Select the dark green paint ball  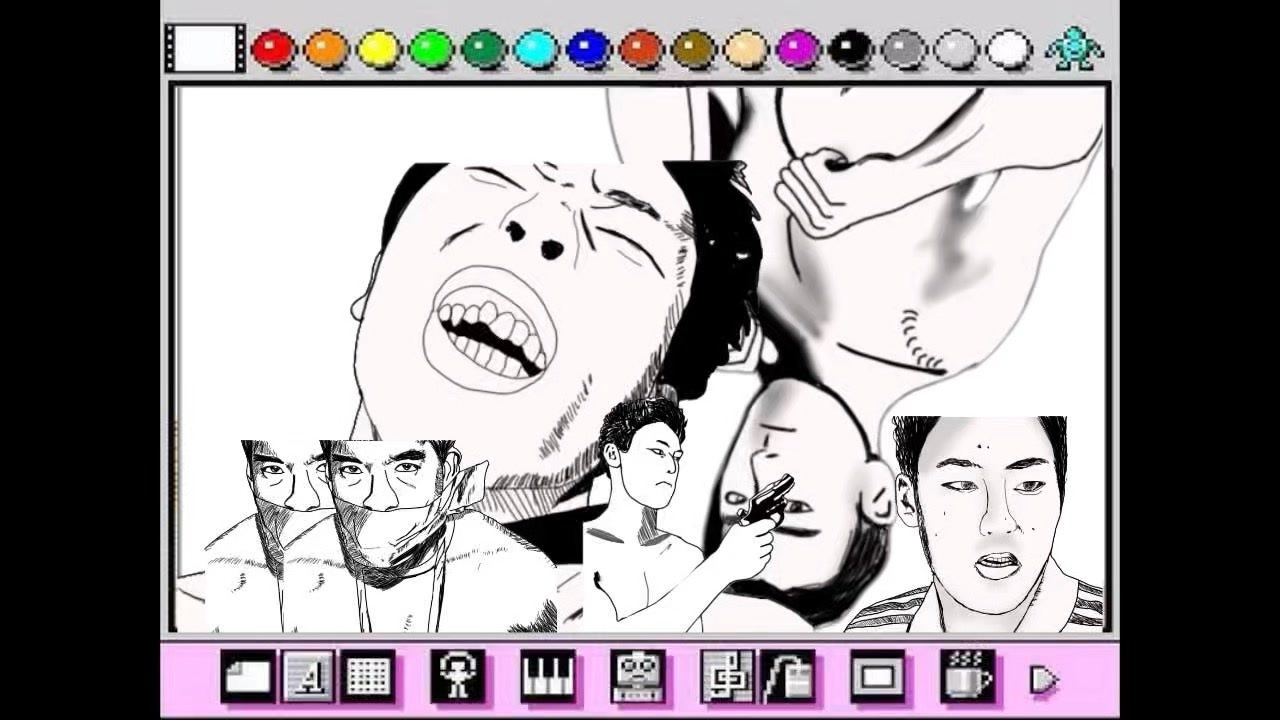click(x=478, y=47)
